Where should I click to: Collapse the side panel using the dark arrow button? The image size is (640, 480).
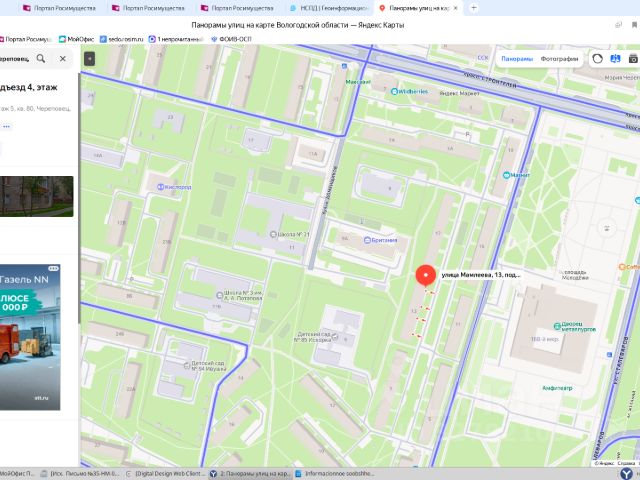[x=89, y=59]
